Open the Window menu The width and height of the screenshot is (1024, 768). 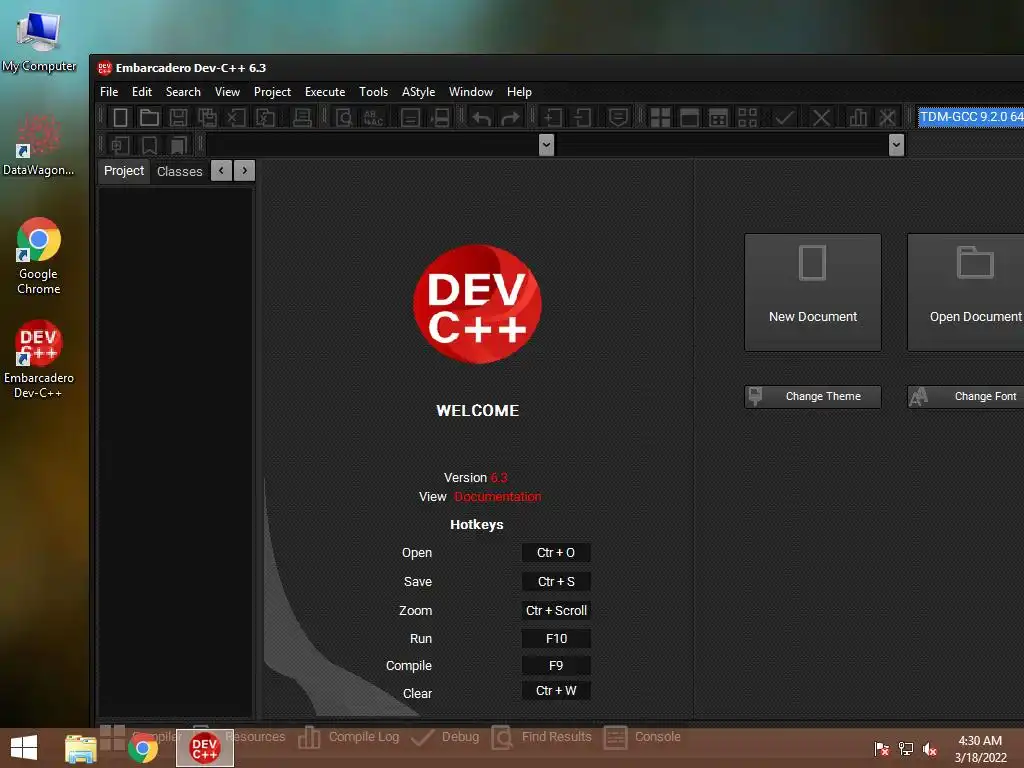click(x=470, y=92)
